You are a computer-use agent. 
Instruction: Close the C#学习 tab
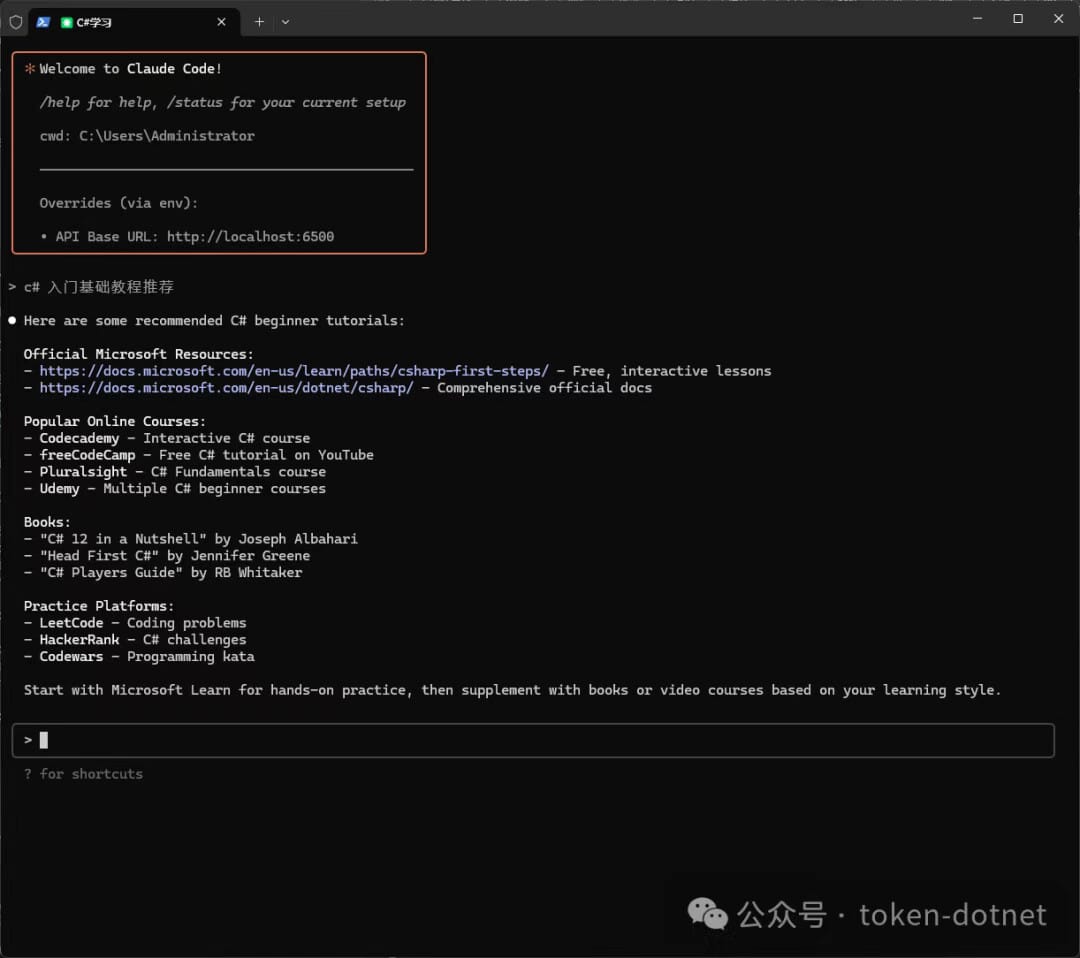pos(221,22)
